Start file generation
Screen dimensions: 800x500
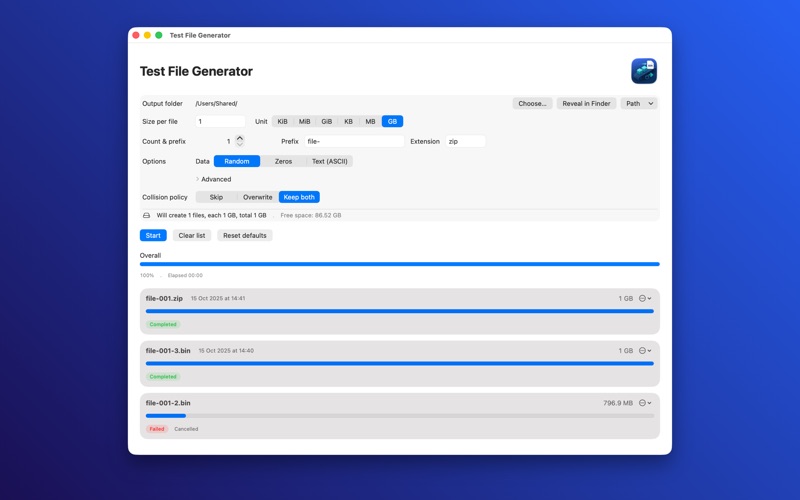(x=153, y=235)
